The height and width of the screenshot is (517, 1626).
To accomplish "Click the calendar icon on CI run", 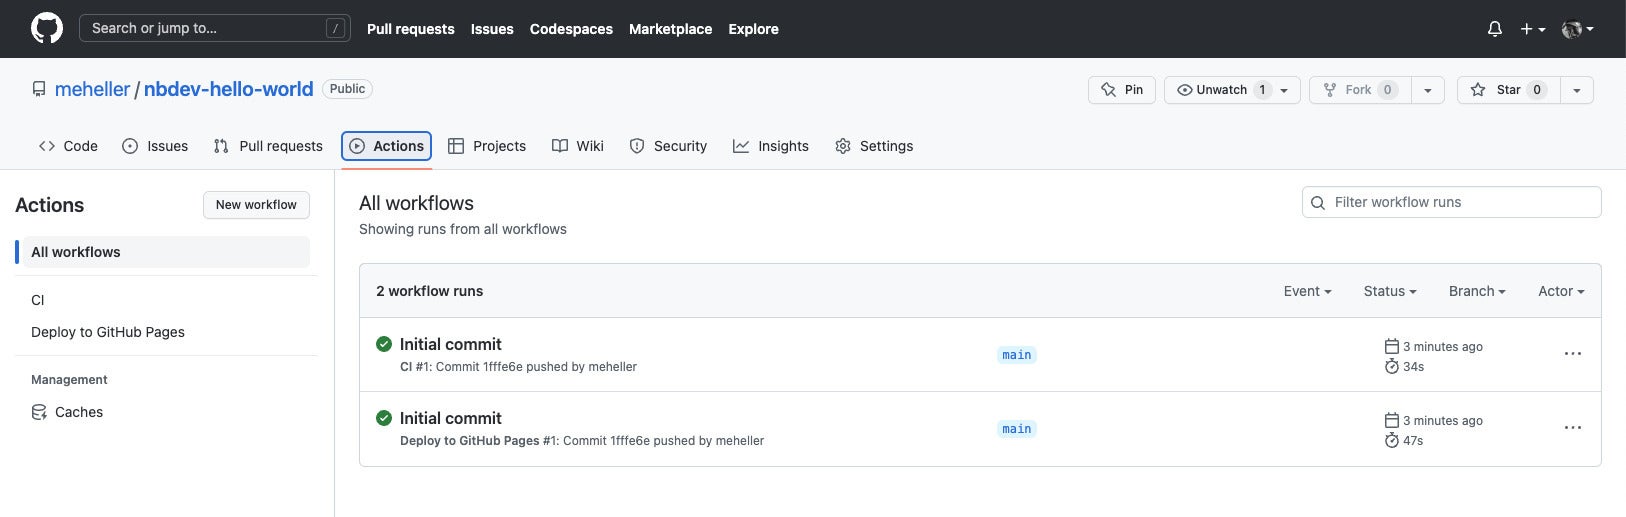I will coord(1391,346).
